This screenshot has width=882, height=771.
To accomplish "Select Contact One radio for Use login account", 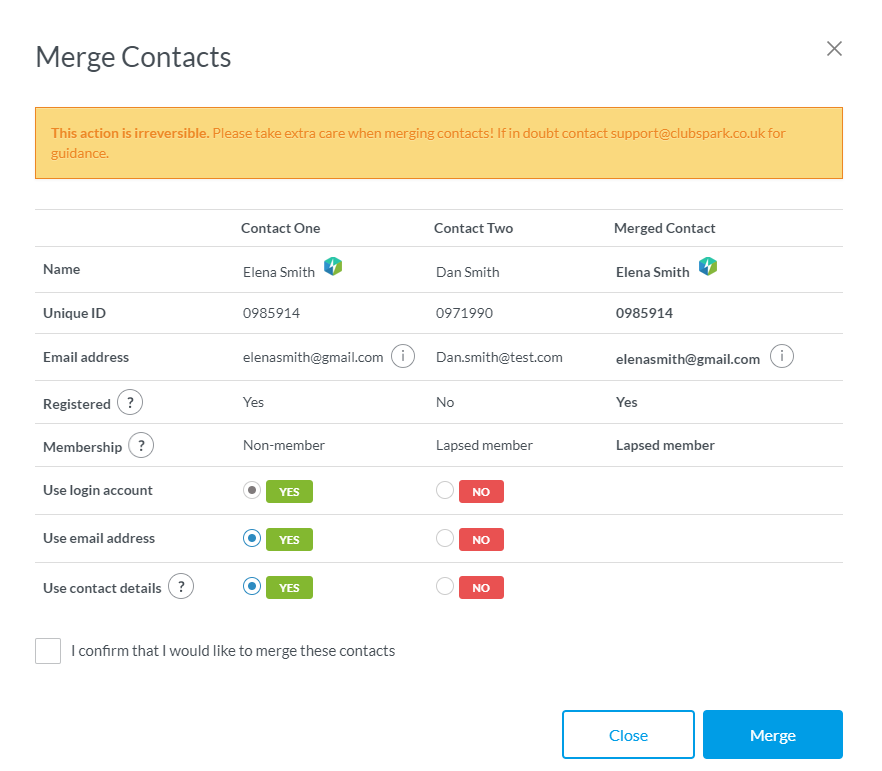I will pos(252,491).
